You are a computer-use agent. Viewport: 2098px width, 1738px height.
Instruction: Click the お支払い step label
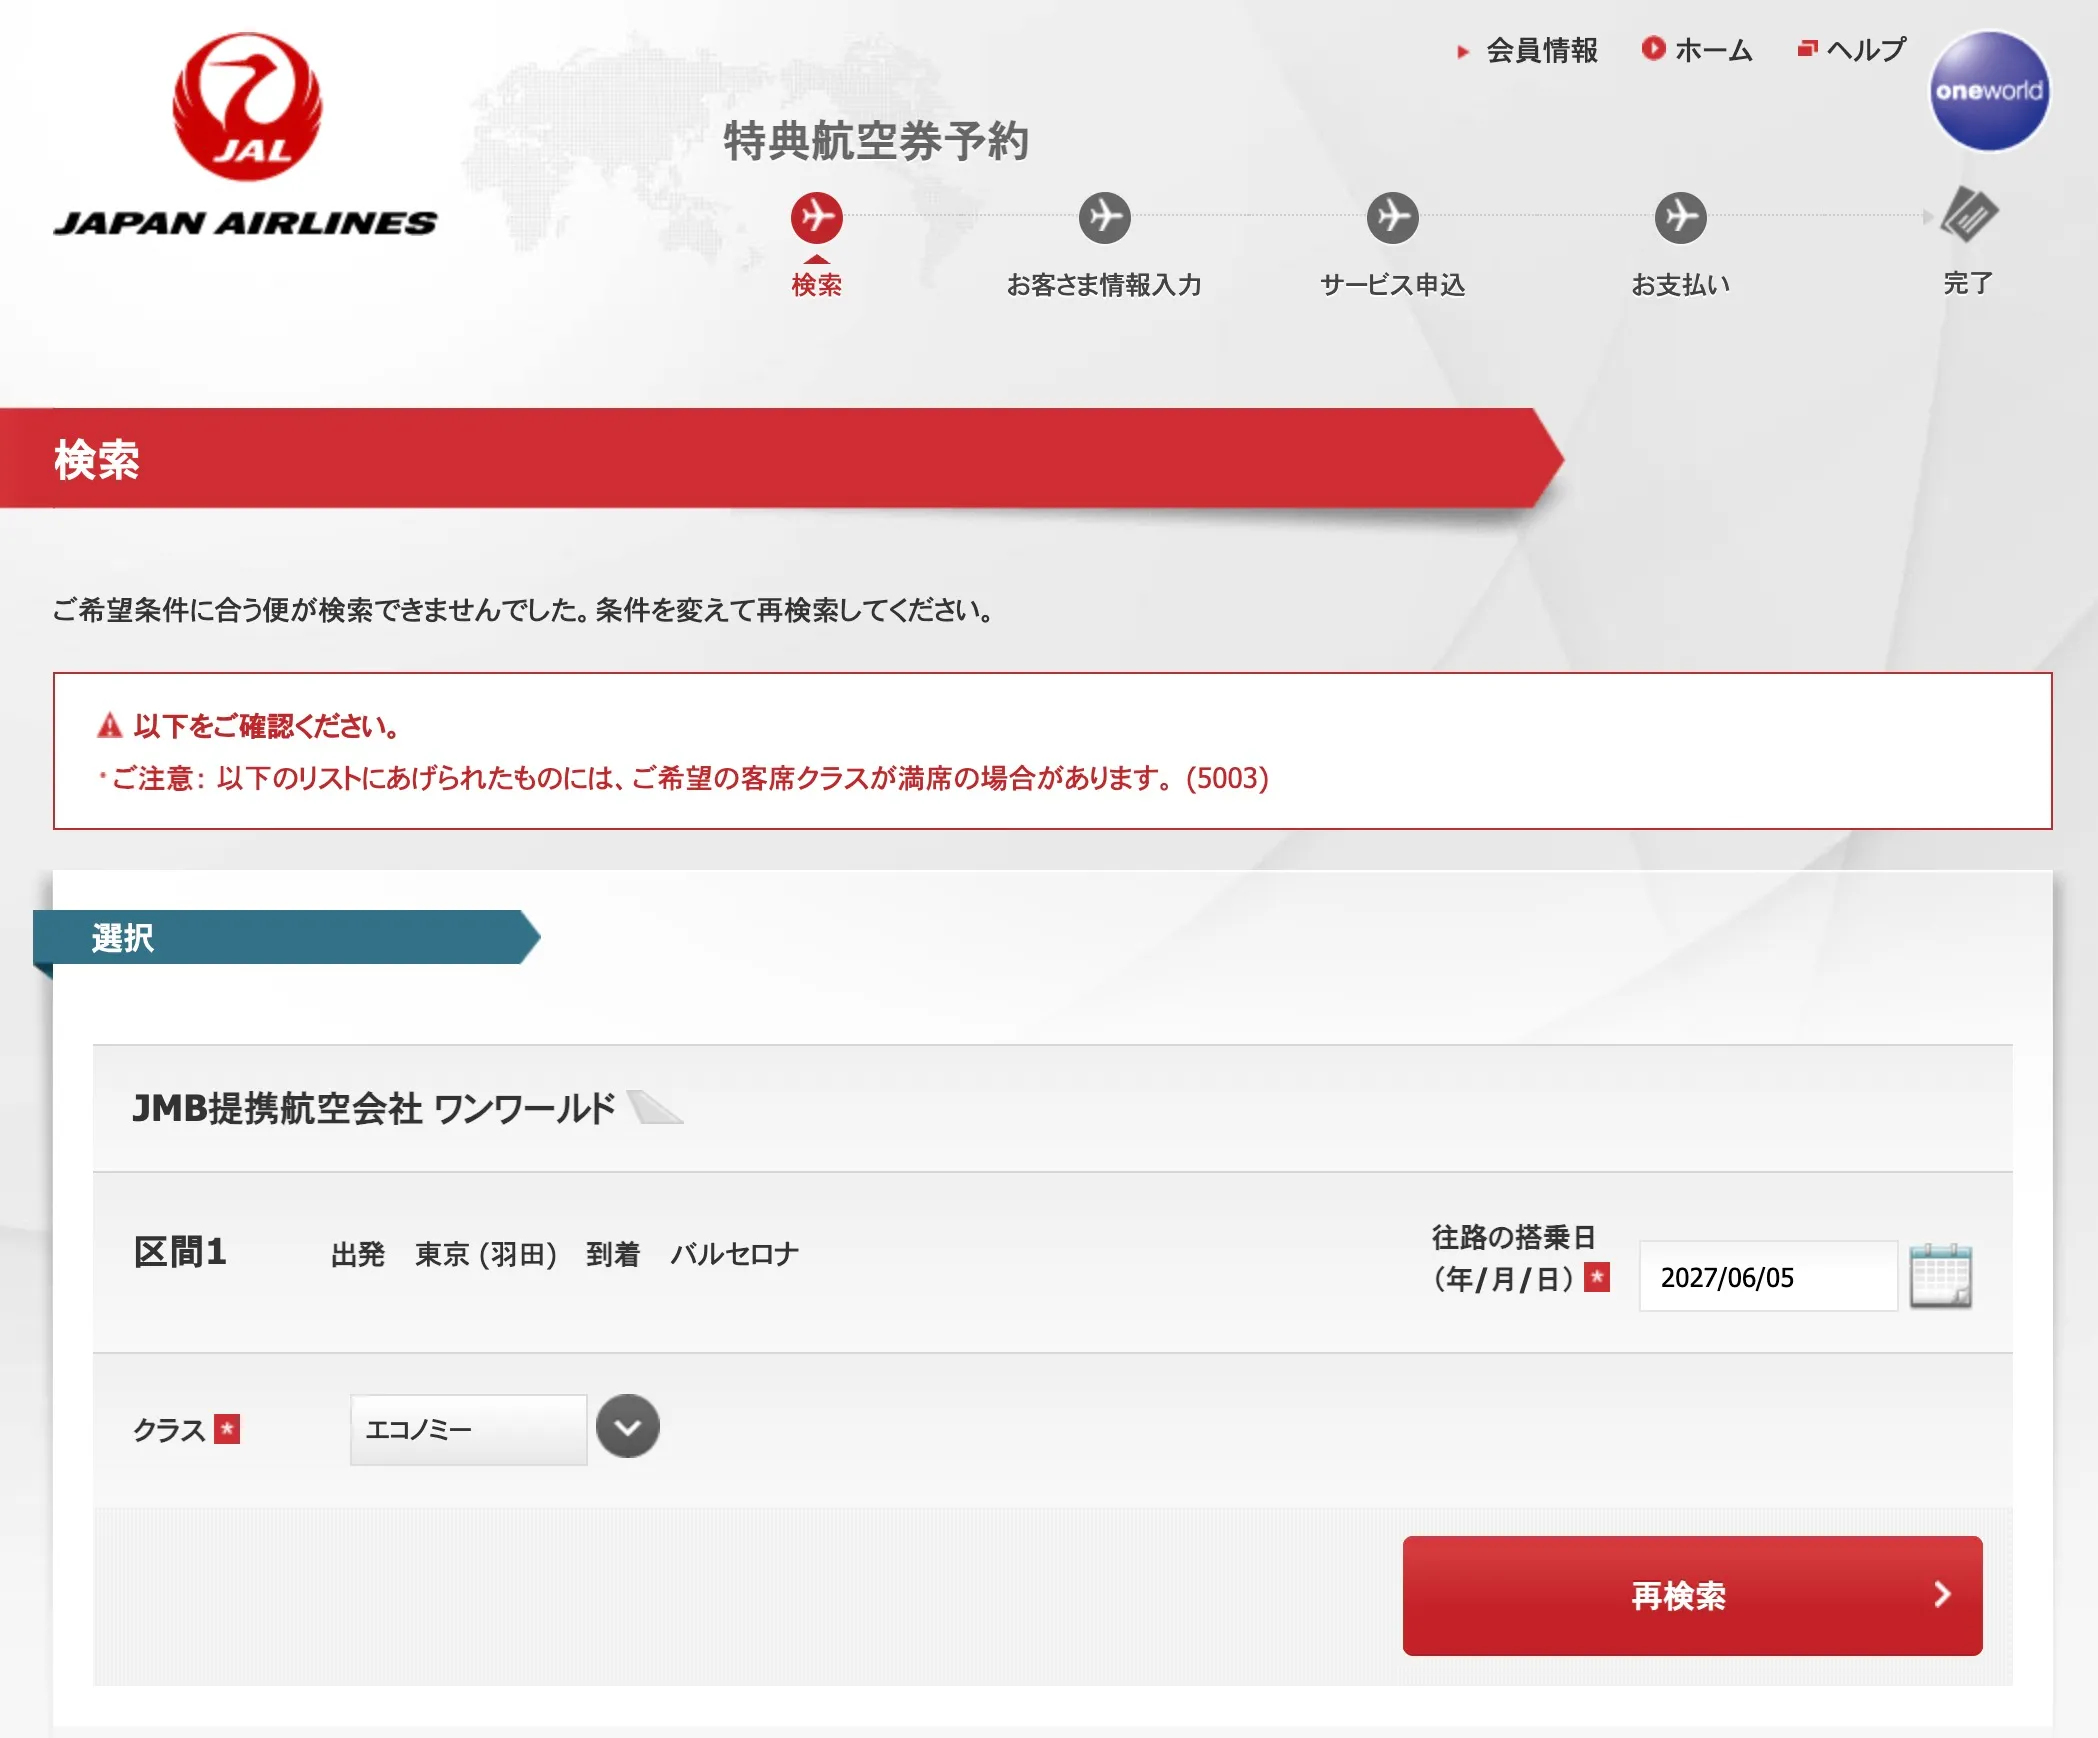tap(1681, 285)
